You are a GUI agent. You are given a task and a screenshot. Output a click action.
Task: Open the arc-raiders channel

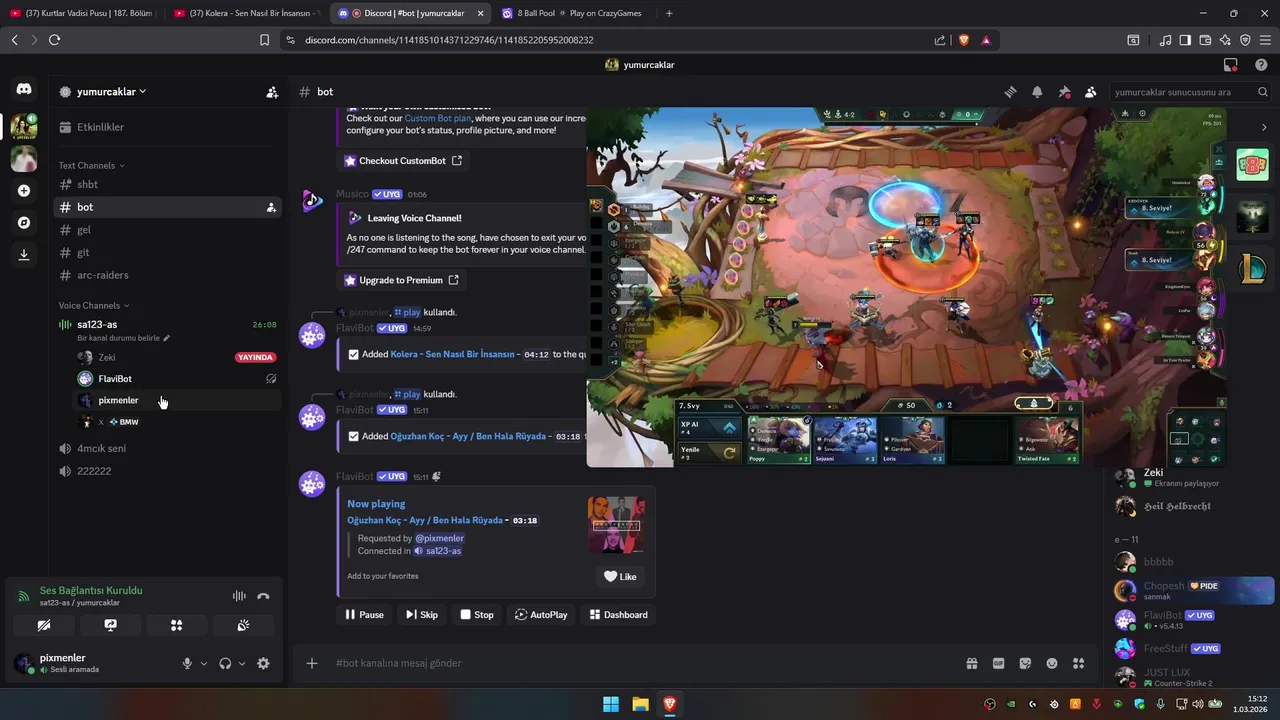pos(166,275)
